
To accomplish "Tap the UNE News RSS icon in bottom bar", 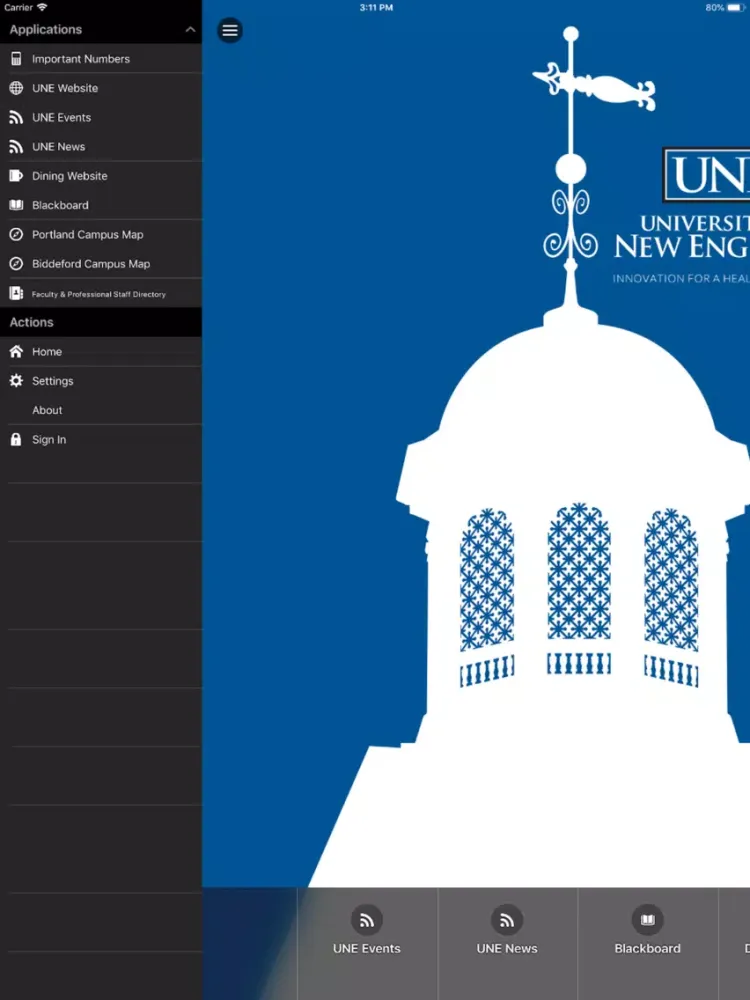I will [x=507, y=920].
